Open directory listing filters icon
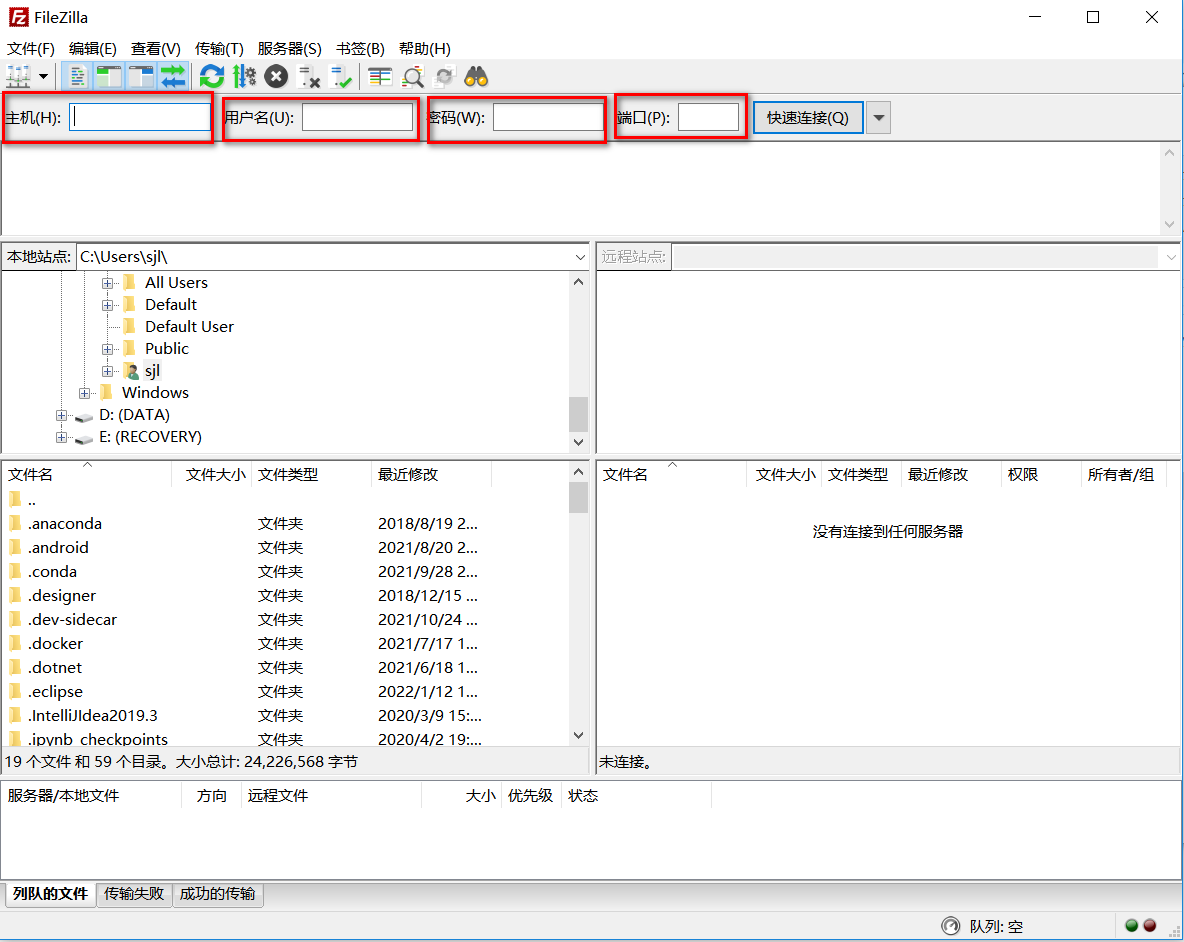Screen dimensions: 1184x942 pos(380,76)
